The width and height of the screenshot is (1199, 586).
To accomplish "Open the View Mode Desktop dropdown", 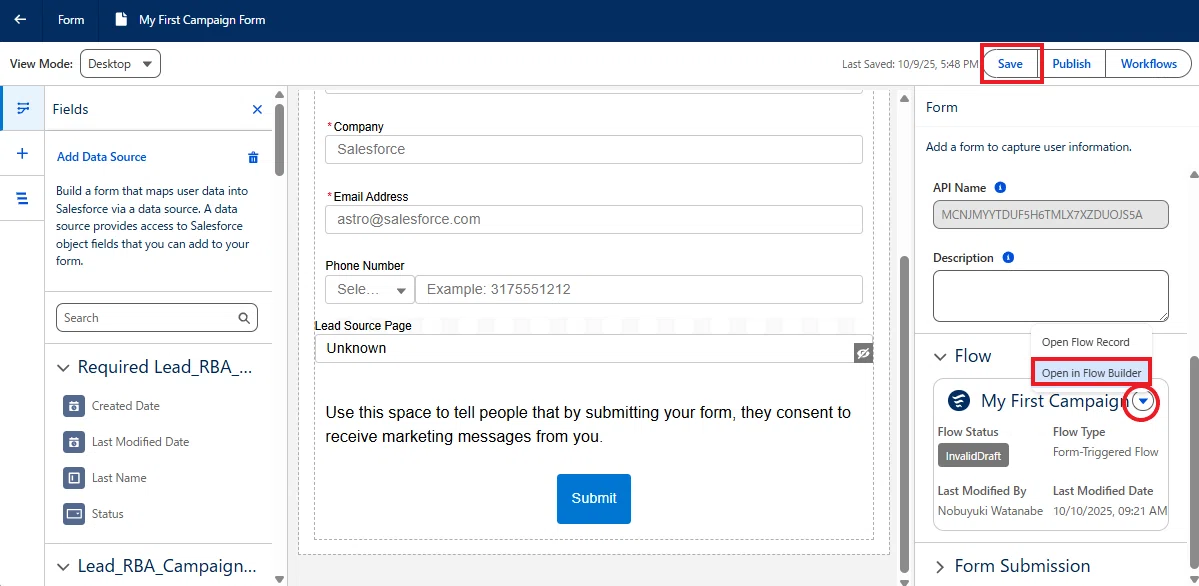I will pos(120,63).
